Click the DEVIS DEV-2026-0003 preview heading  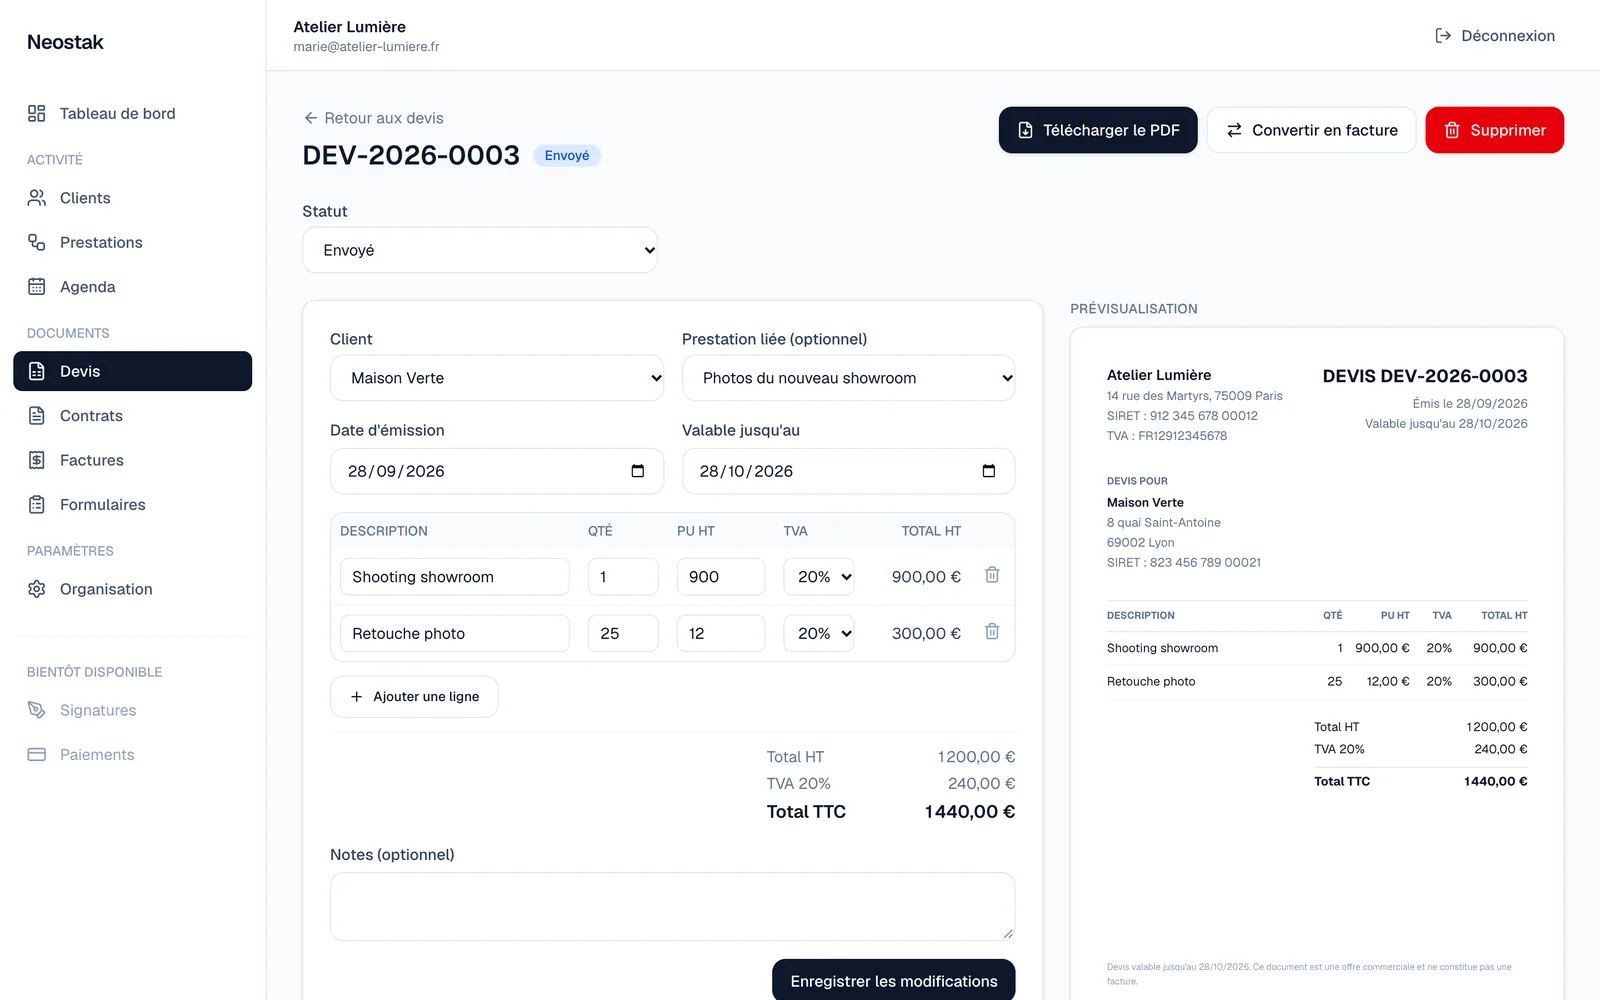pyautogui.click(x=1425, y=376)
